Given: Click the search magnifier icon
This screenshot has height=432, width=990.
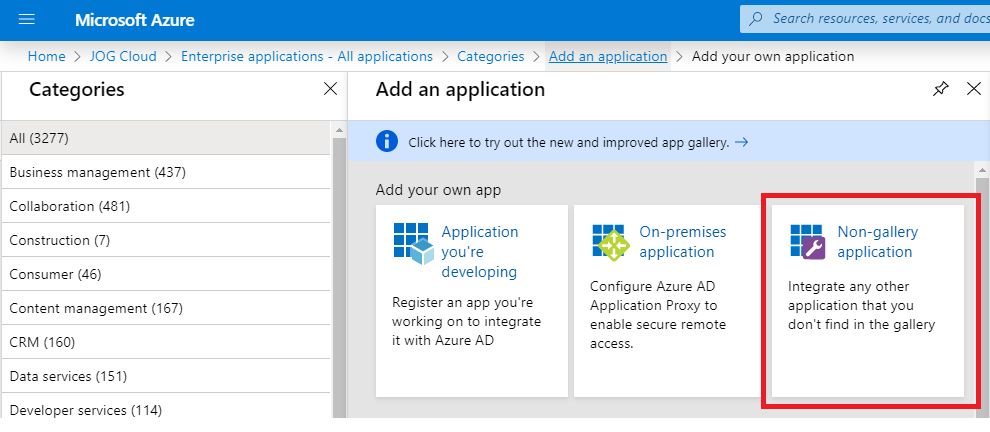Looking at the screenshot, I should coord(756,19).
